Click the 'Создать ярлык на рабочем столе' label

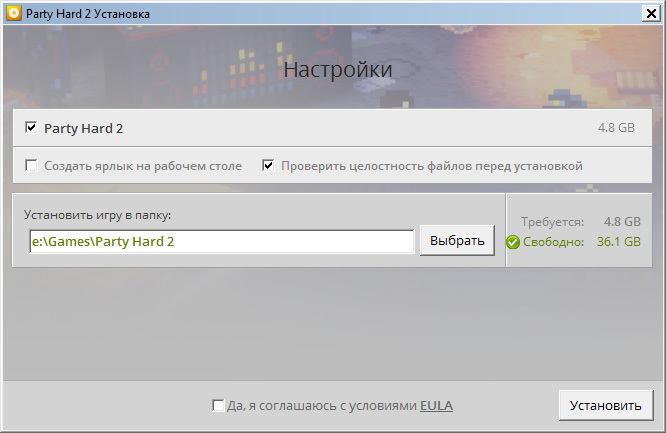[143, 166]
